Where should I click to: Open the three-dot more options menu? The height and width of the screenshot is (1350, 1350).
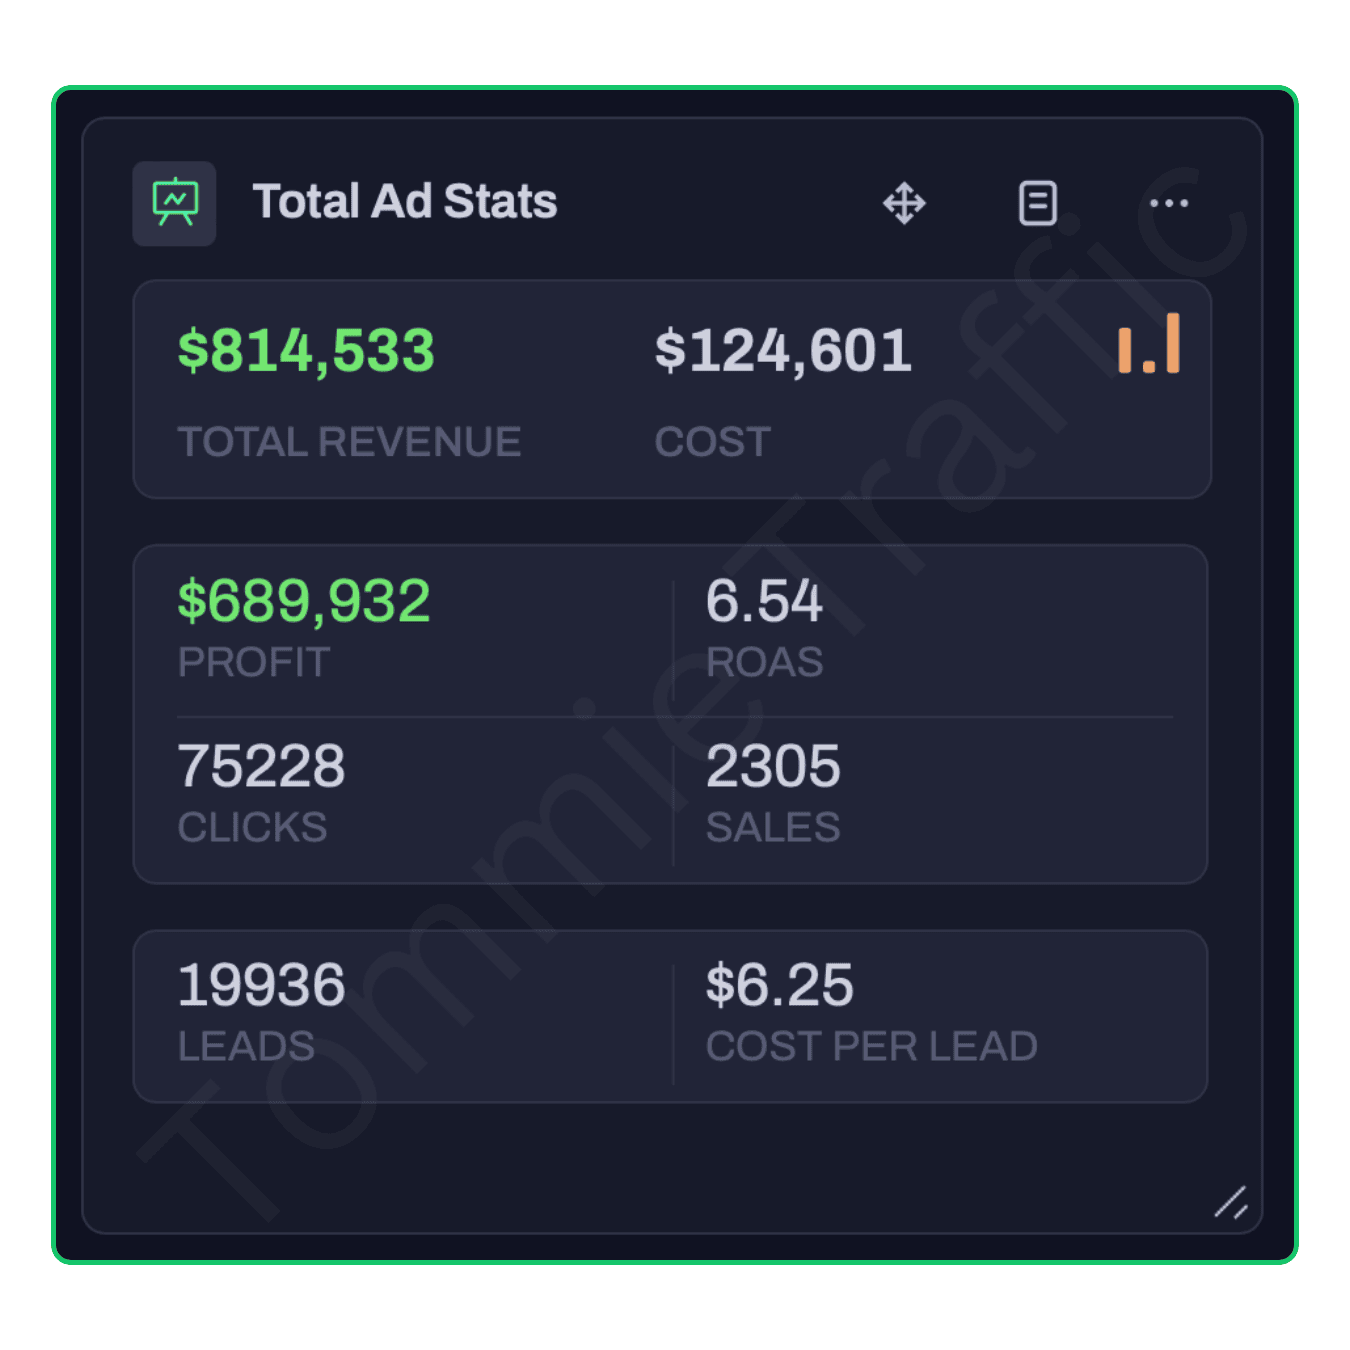pyautogui.click(x=1168, y=203)
